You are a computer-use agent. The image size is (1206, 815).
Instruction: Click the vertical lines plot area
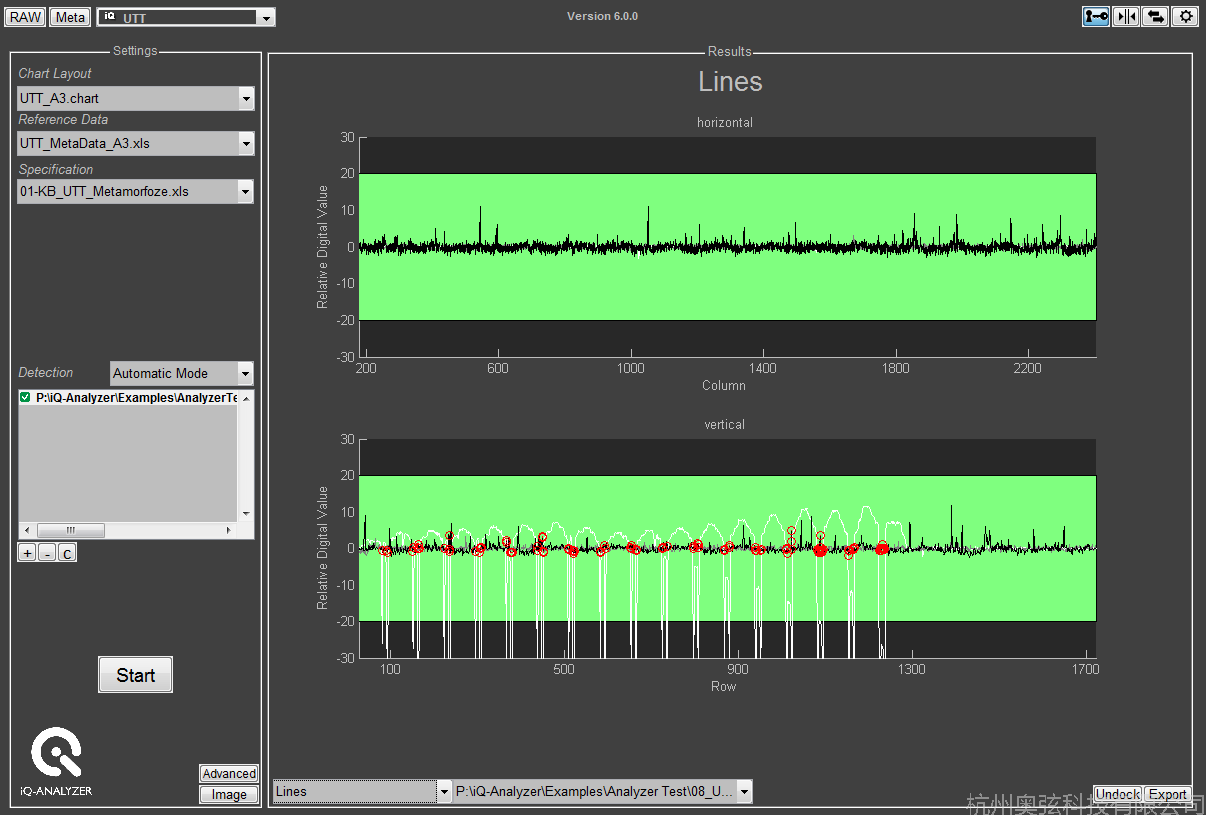coord(727,548)
